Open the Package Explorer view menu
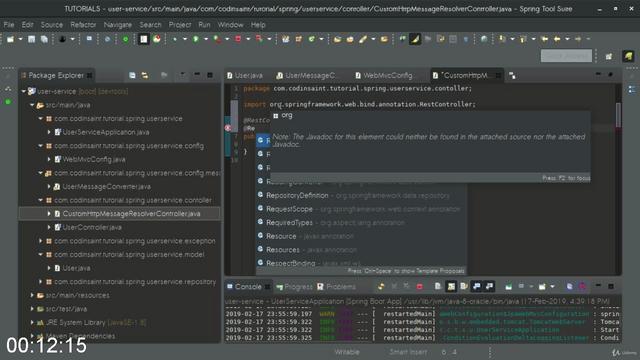 (x=182, y=75)
